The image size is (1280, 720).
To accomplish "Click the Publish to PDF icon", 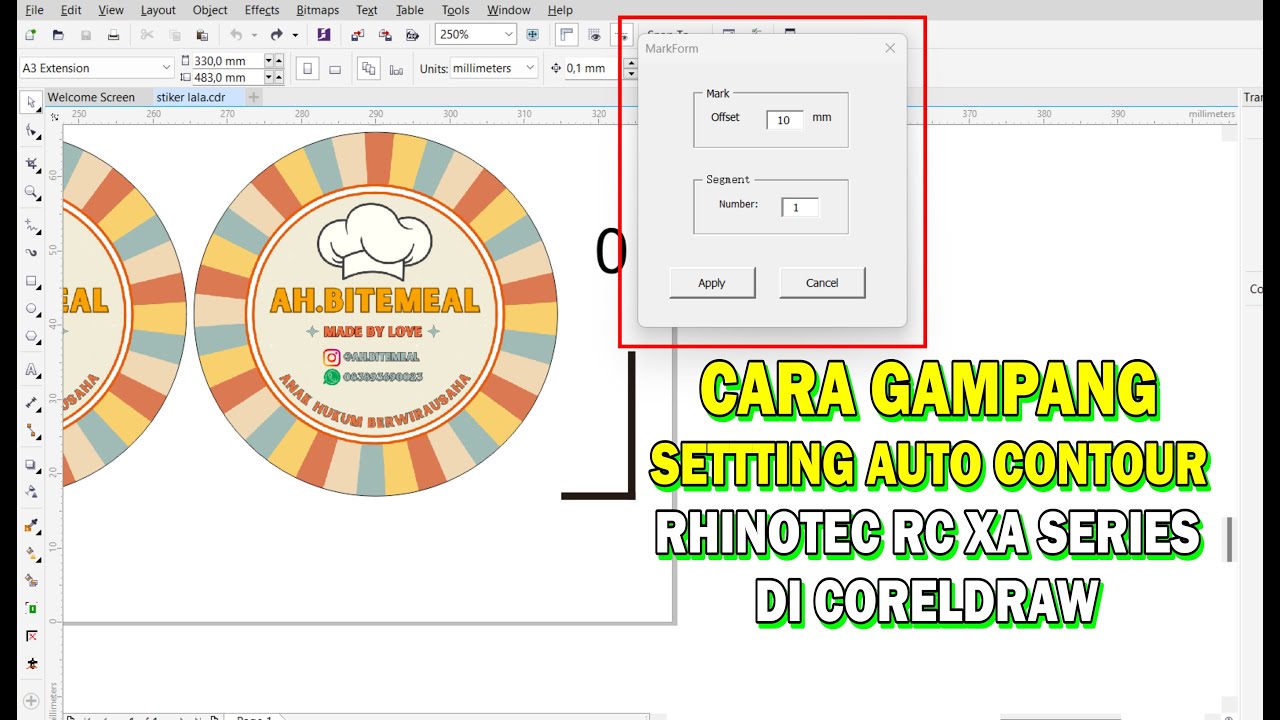I will click(412, 35).
